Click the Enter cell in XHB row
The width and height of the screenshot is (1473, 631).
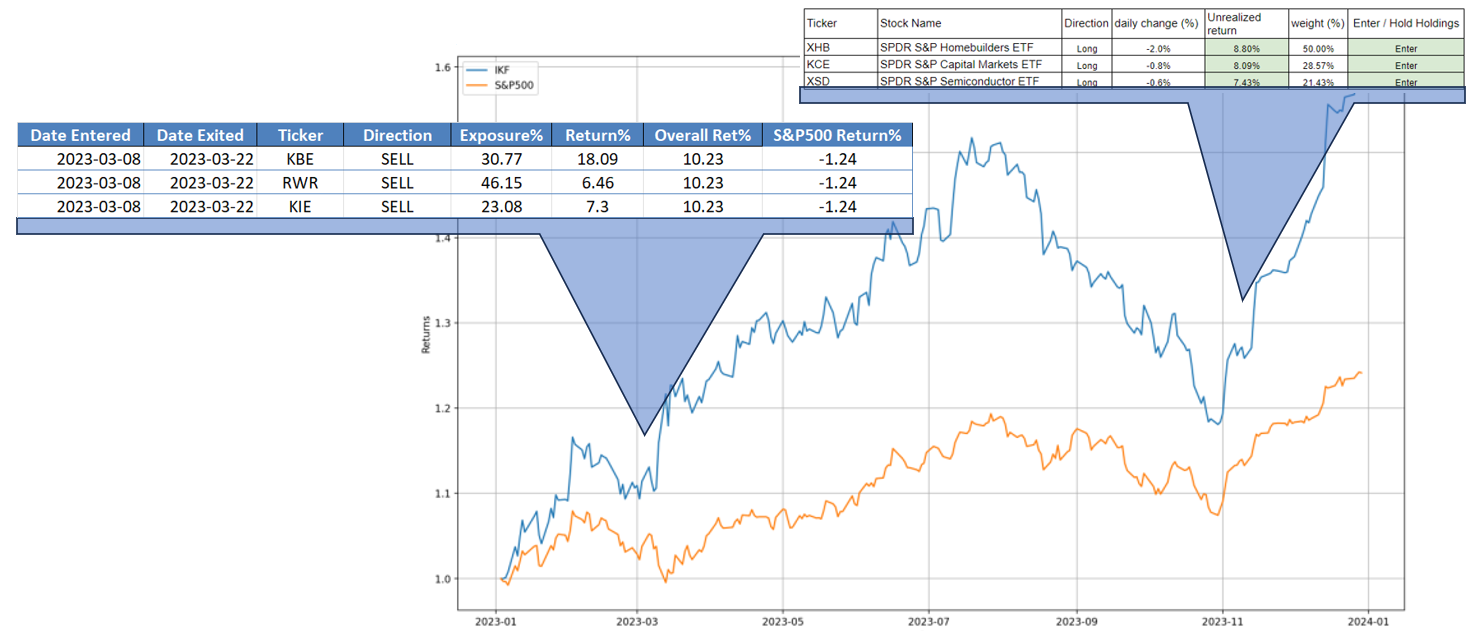pyautogui.click(x=1405, y=47)
